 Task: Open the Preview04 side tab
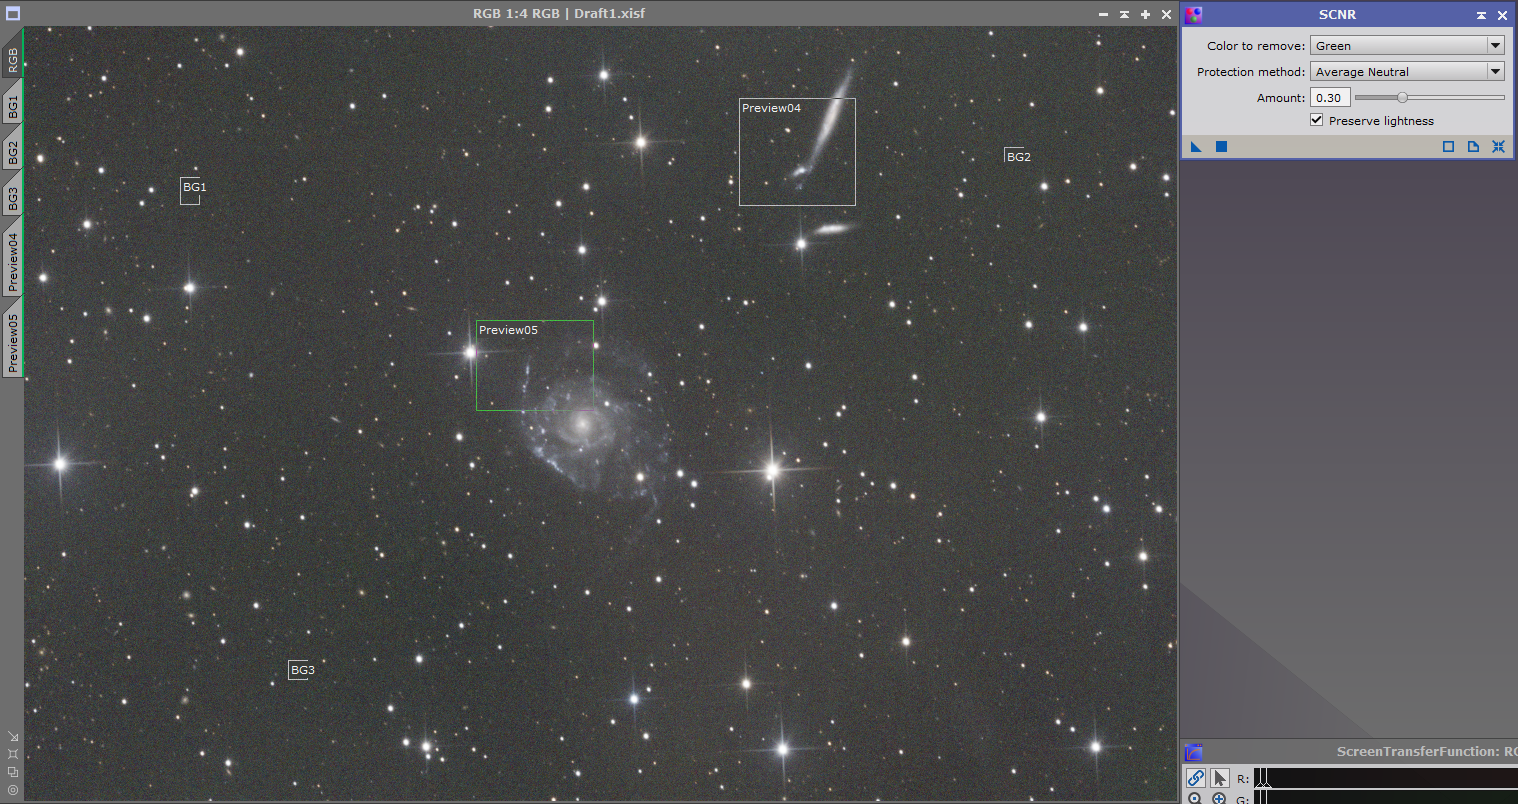pos(12,262)
